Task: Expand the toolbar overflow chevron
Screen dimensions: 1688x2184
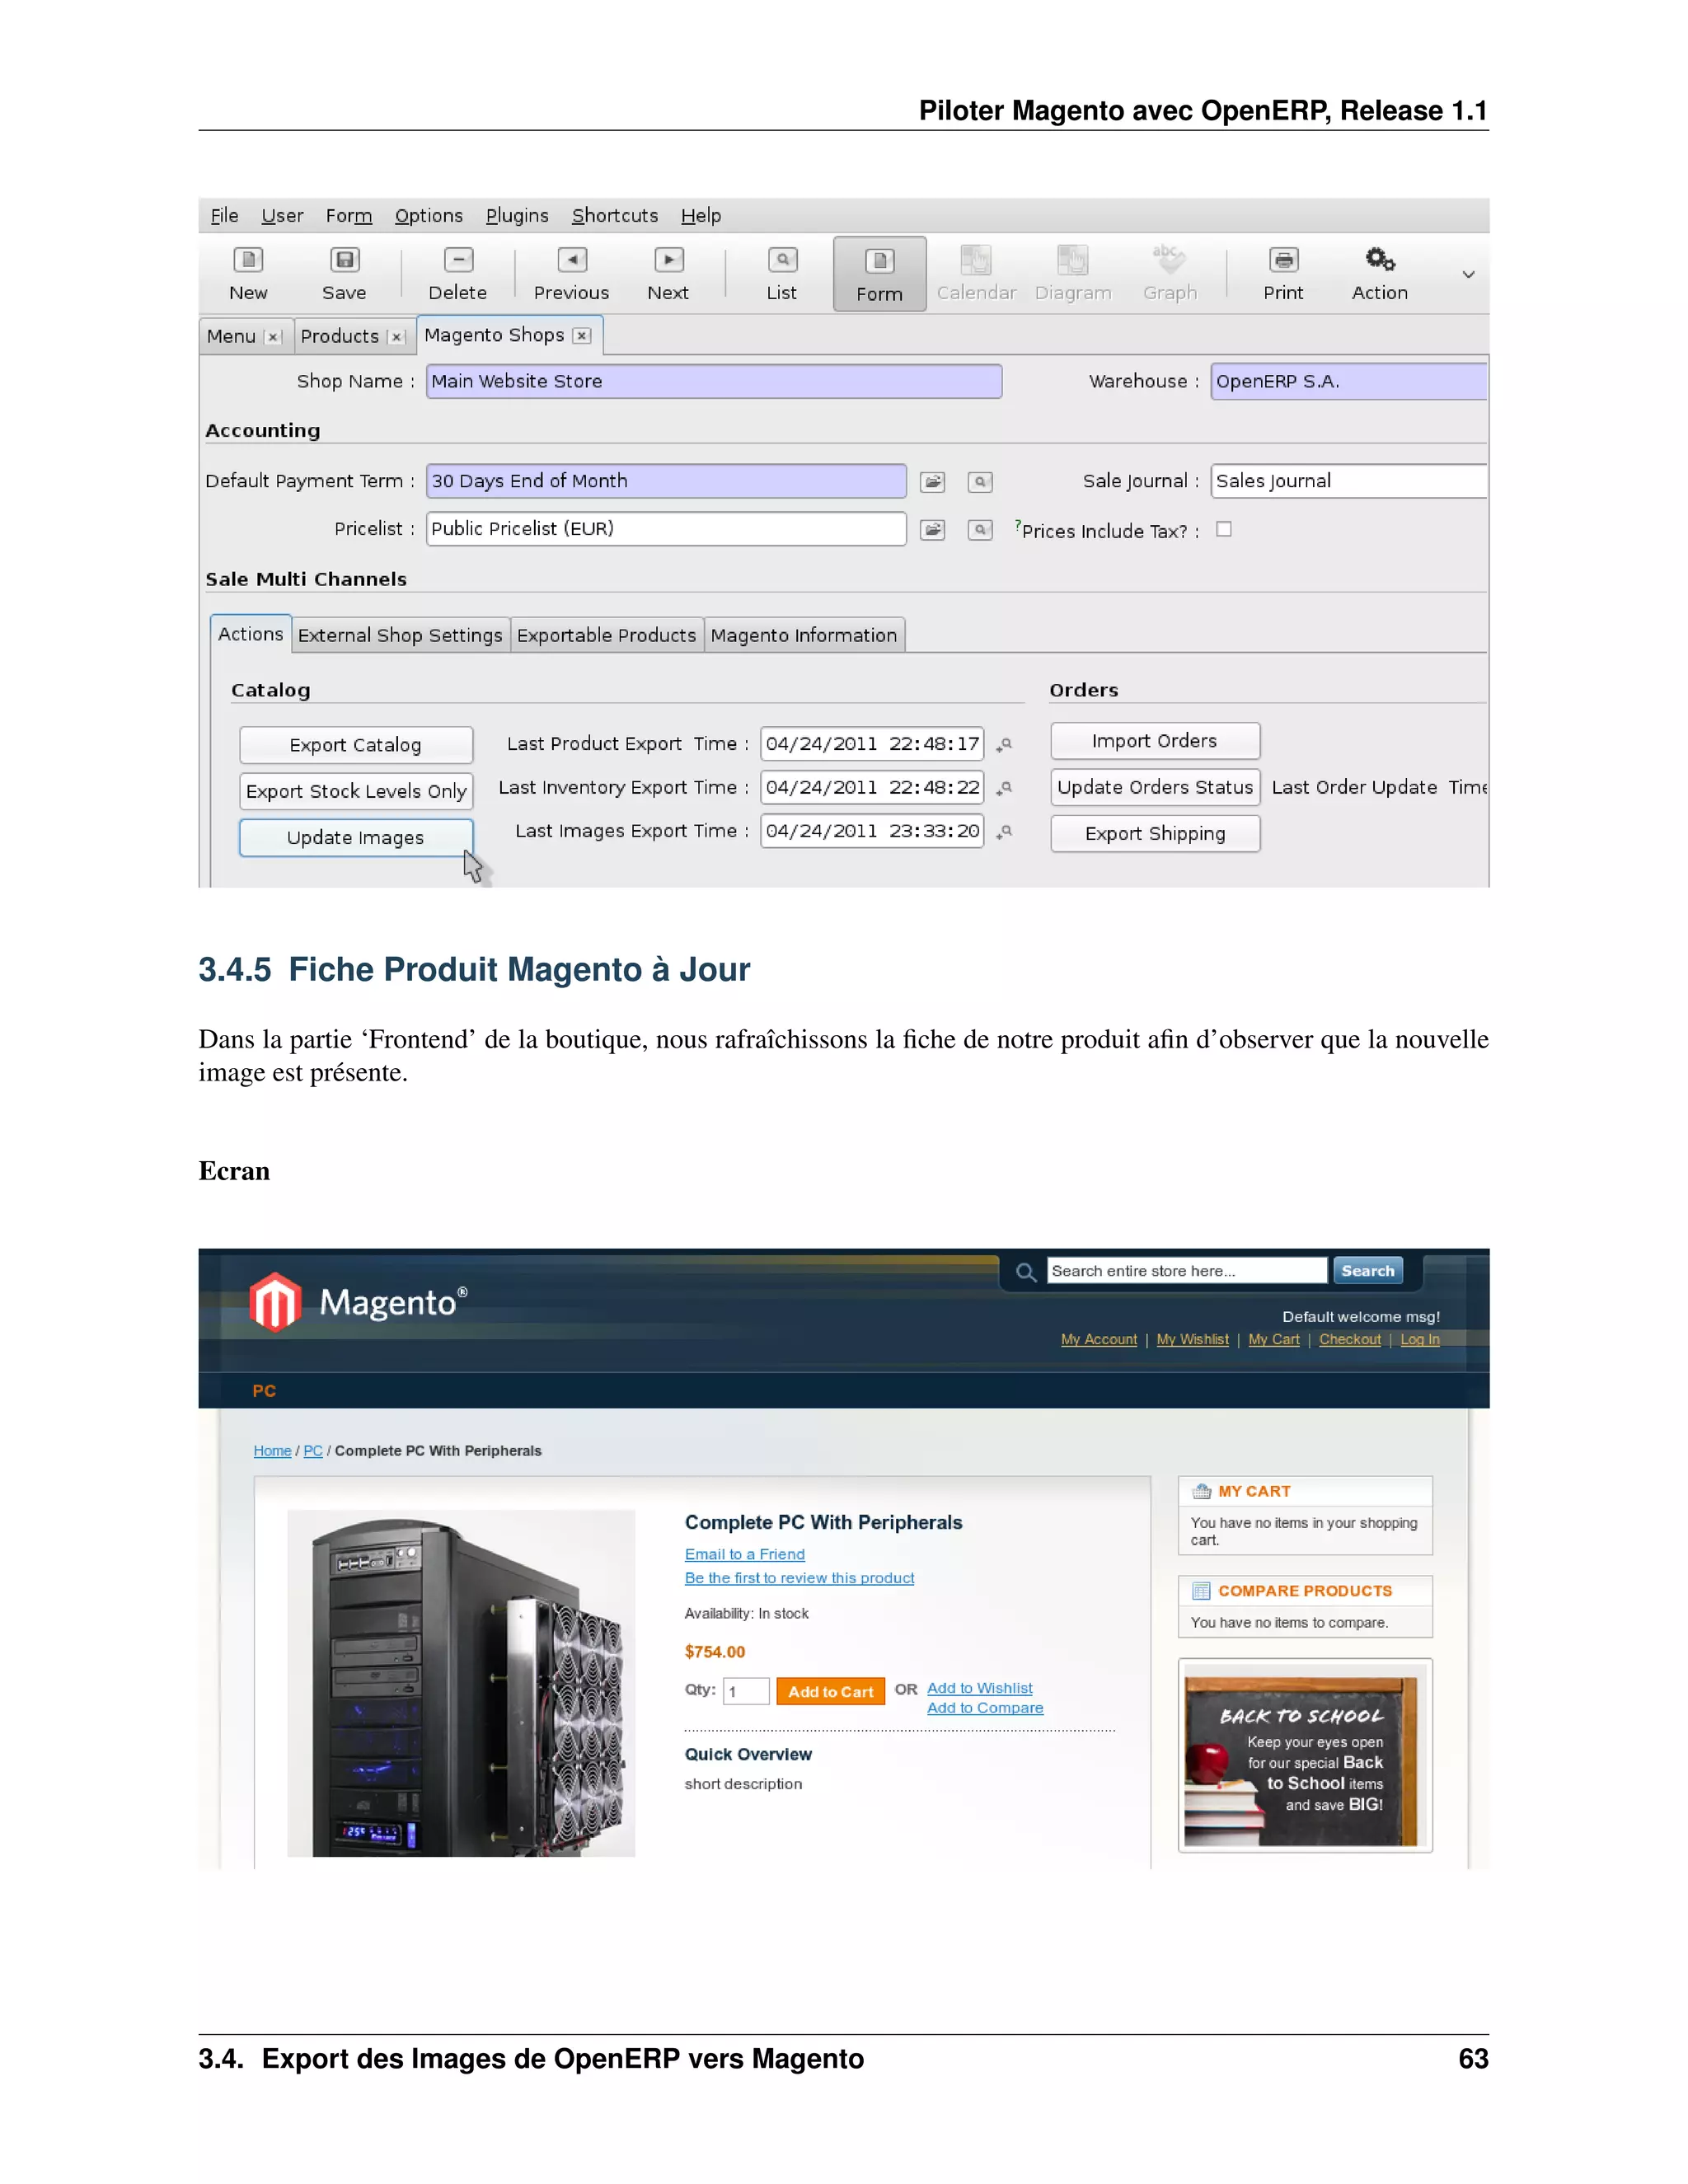Action: tap(1468, 274)
